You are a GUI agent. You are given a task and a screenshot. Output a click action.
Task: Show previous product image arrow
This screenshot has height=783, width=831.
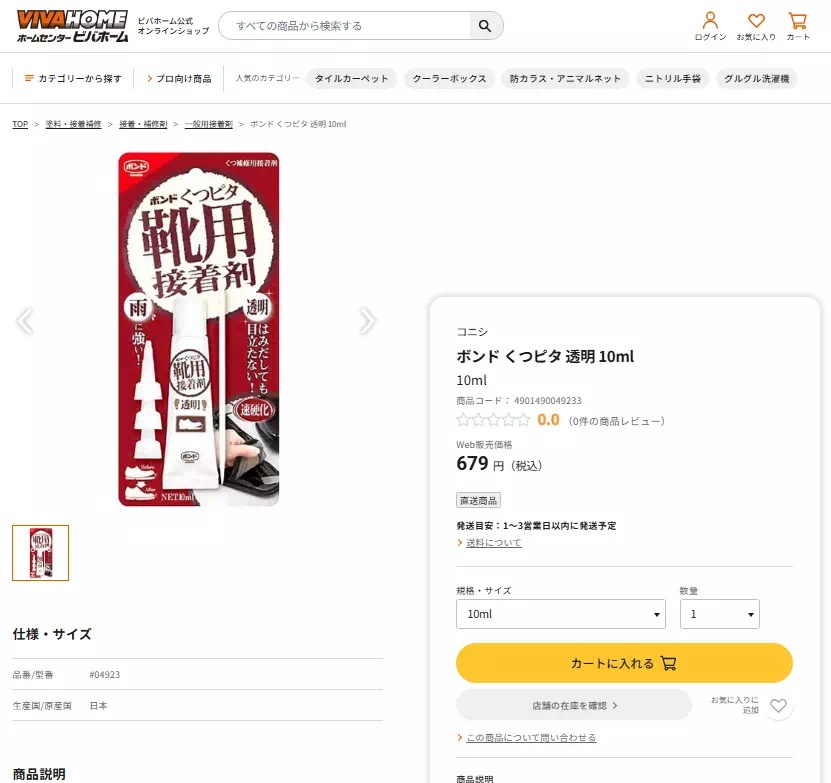tap(25, 321)
